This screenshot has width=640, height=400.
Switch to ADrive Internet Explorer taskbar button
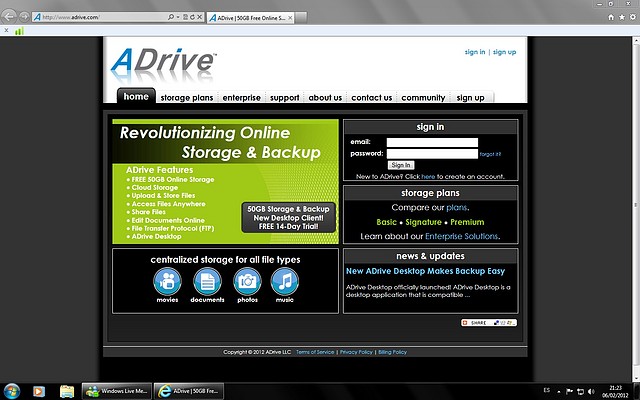189,391
